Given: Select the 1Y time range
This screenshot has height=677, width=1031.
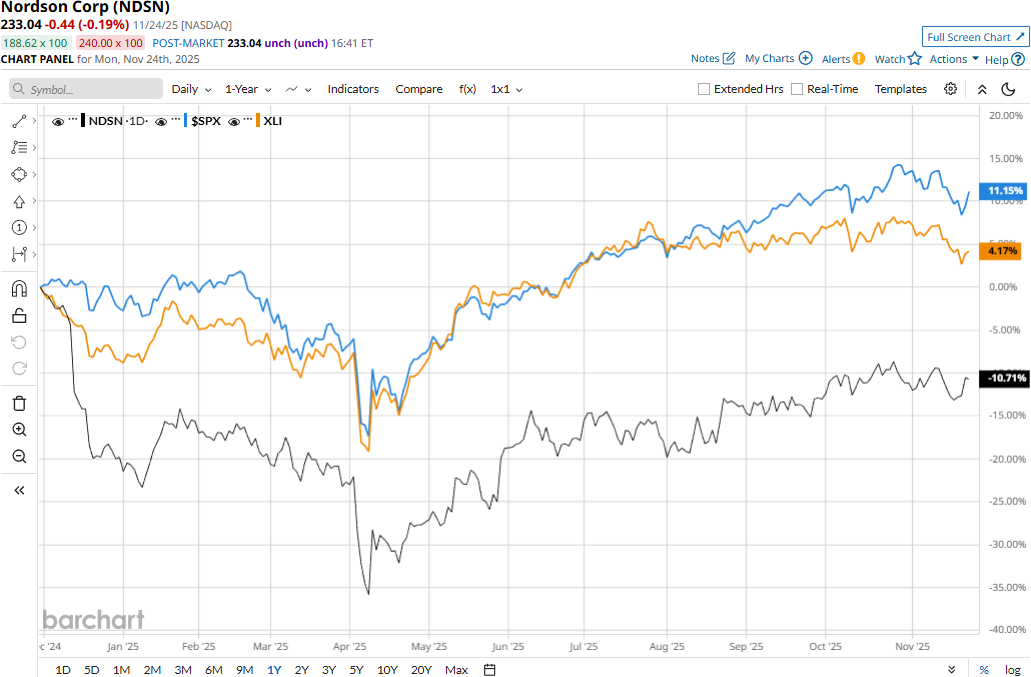Looking at the screenshot, I should 274,670.
